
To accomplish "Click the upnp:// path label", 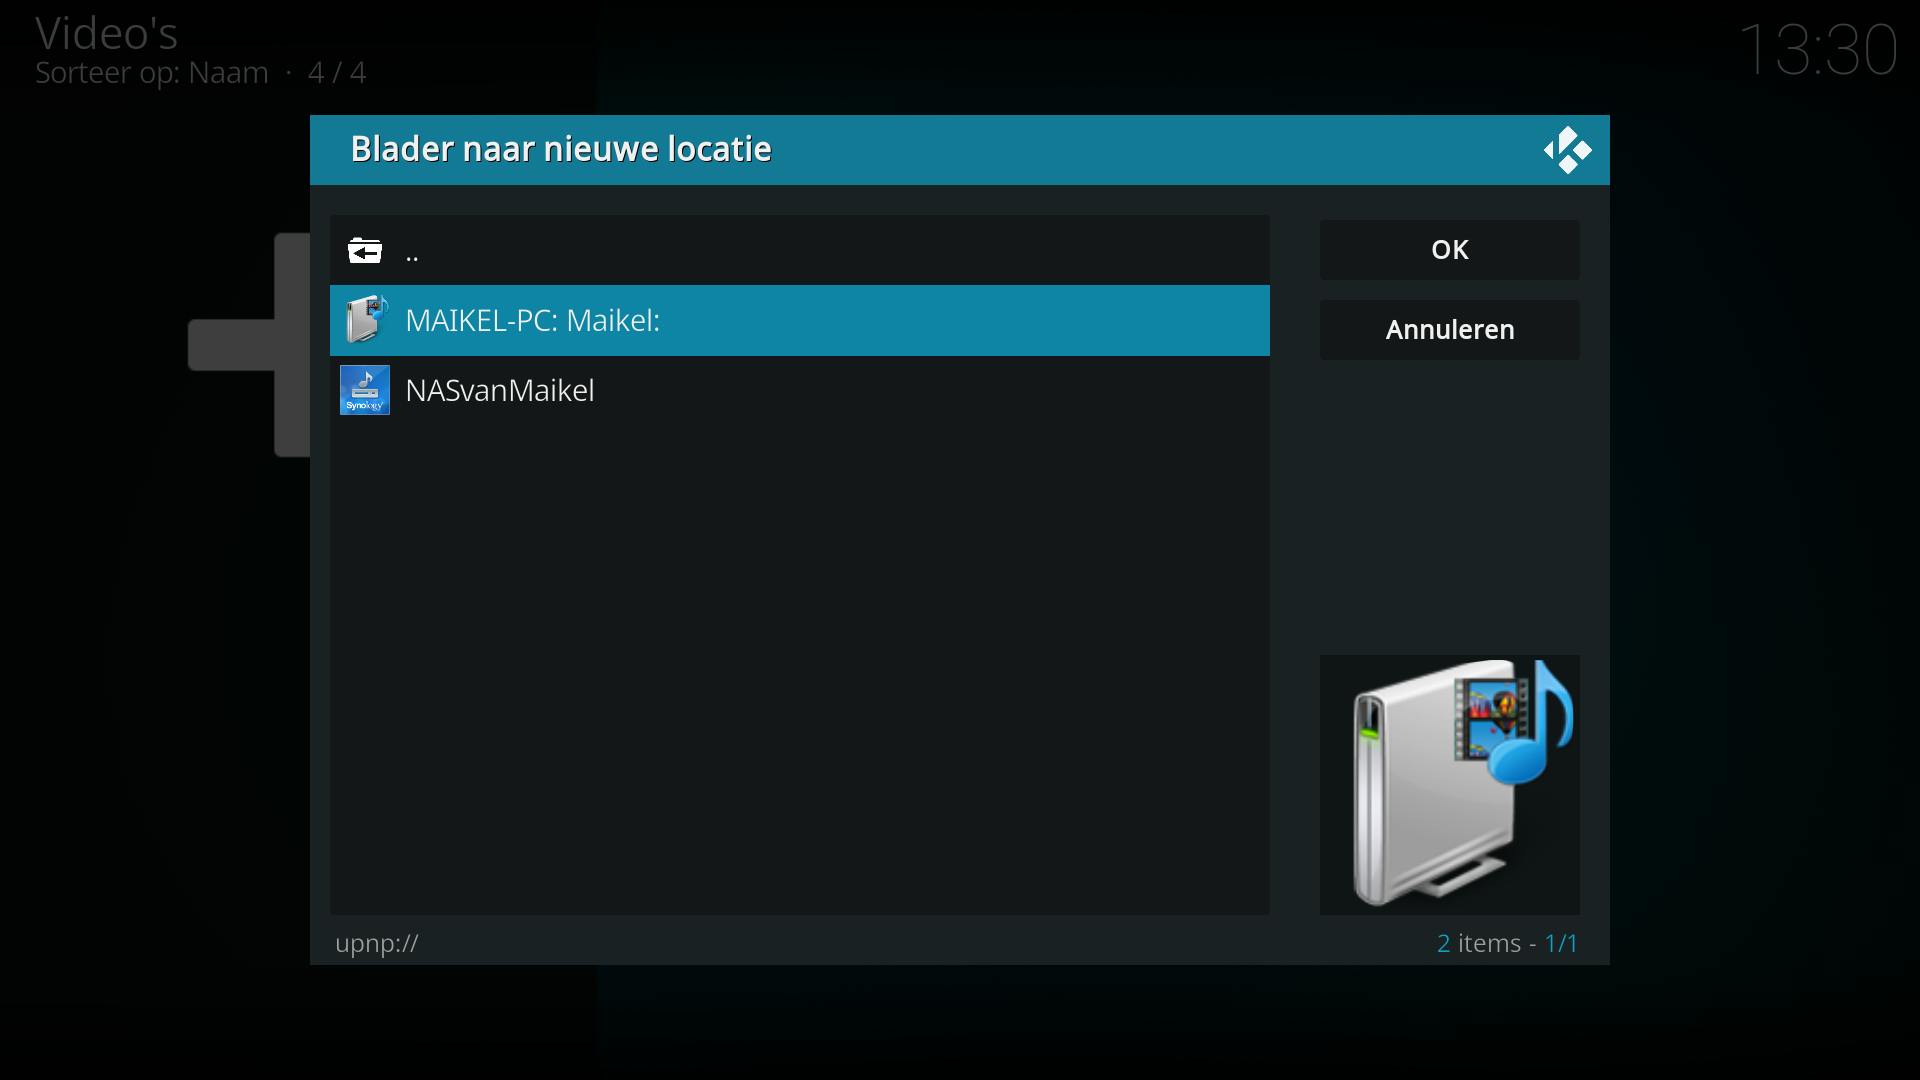I will [x=377, y=943].
